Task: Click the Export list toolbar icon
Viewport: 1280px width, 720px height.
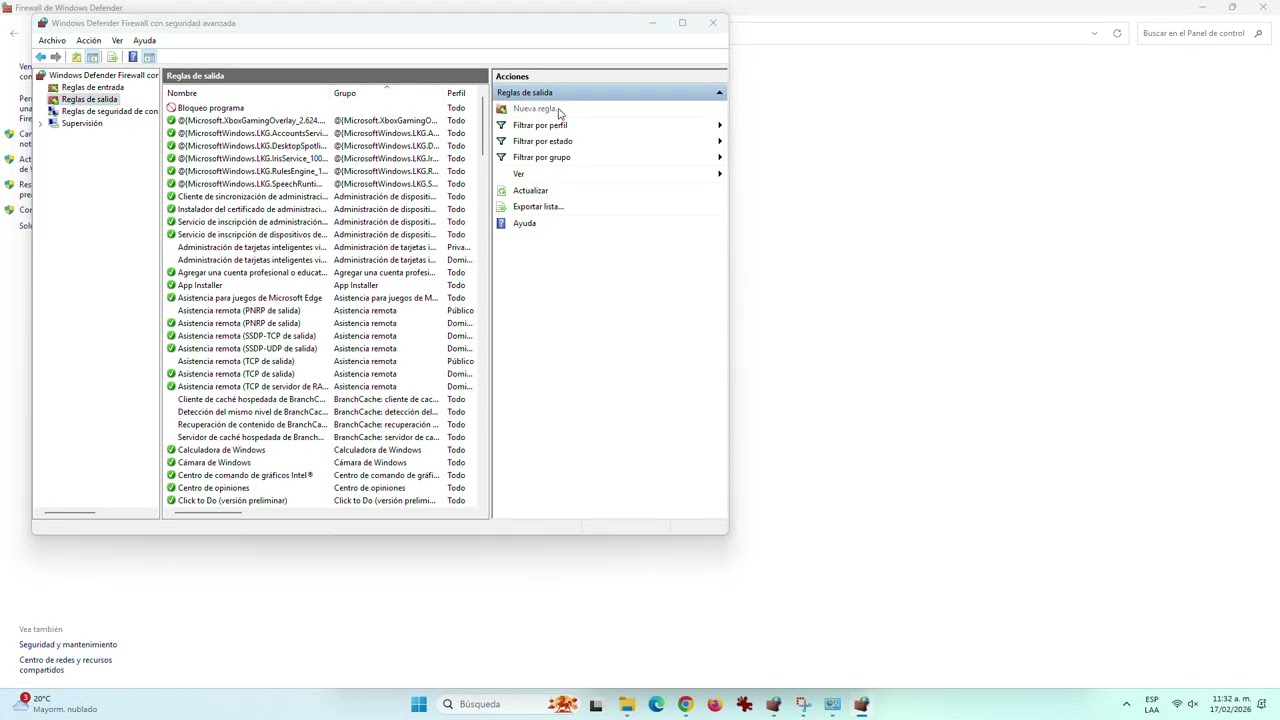Action: [x=112, y=57]
